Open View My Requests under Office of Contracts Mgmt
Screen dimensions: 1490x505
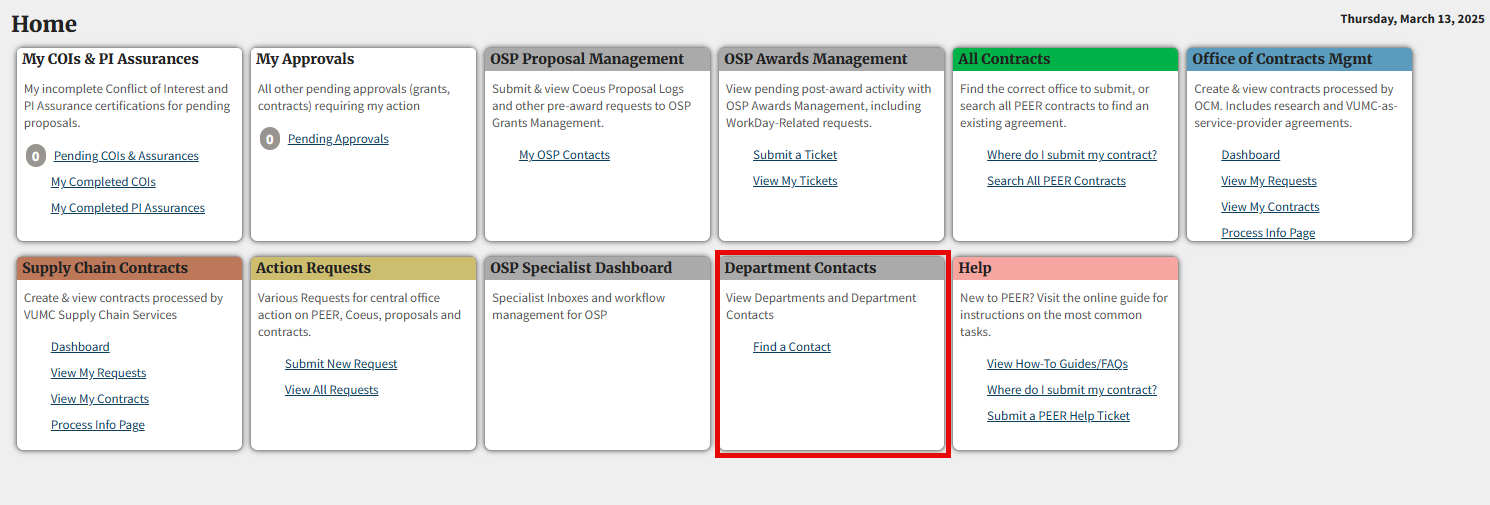1269,181
